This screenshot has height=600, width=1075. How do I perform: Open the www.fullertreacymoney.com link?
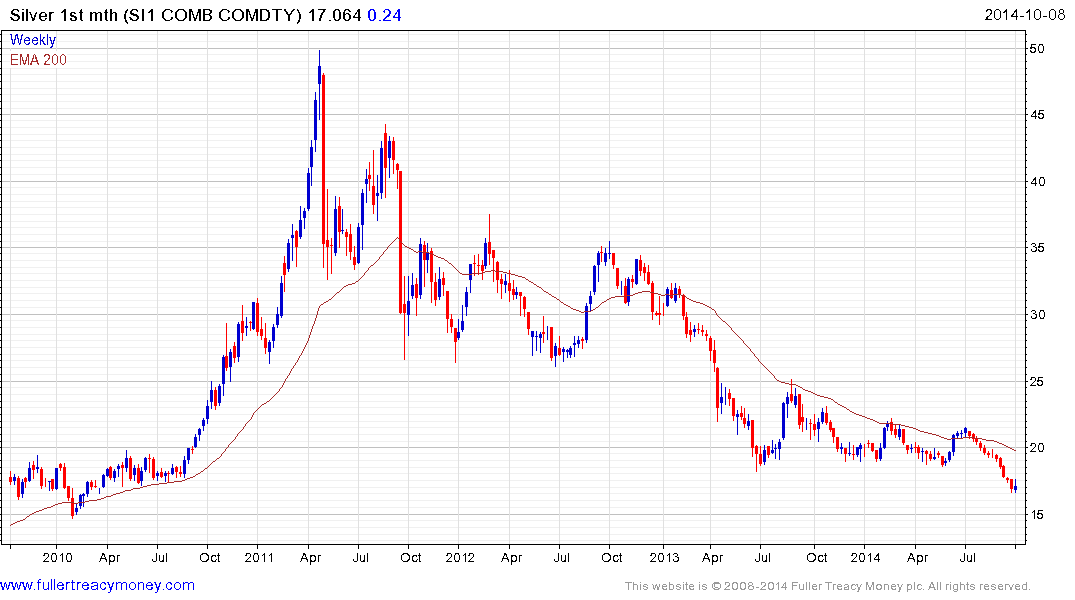pyautogui.click(x=97, y=585)
